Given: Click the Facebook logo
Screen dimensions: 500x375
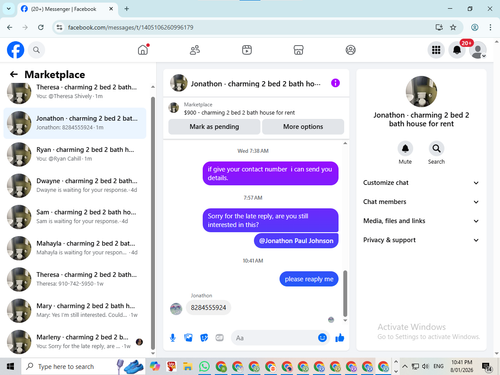Looking at the screenshot, I should point(16,50).
